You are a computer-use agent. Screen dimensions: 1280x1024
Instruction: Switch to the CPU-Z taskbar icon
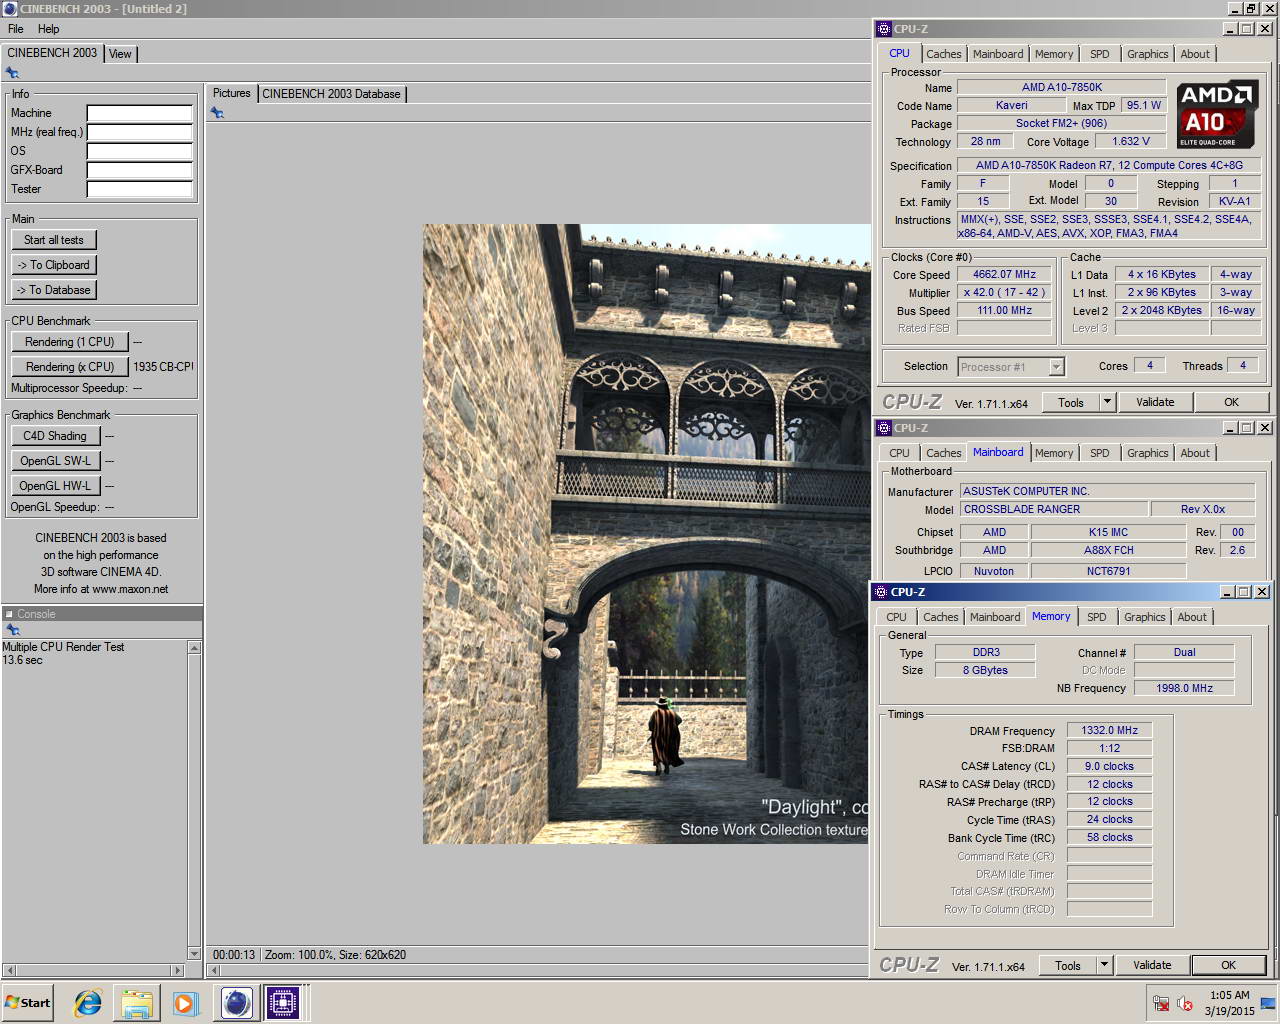tap(283, 1002)
